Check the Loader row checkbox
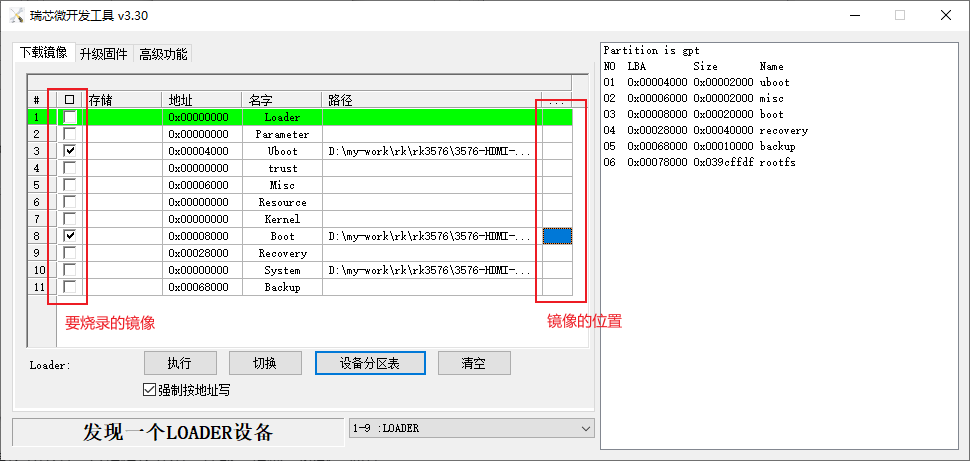 pyautogui.click(x=71, y=117)
